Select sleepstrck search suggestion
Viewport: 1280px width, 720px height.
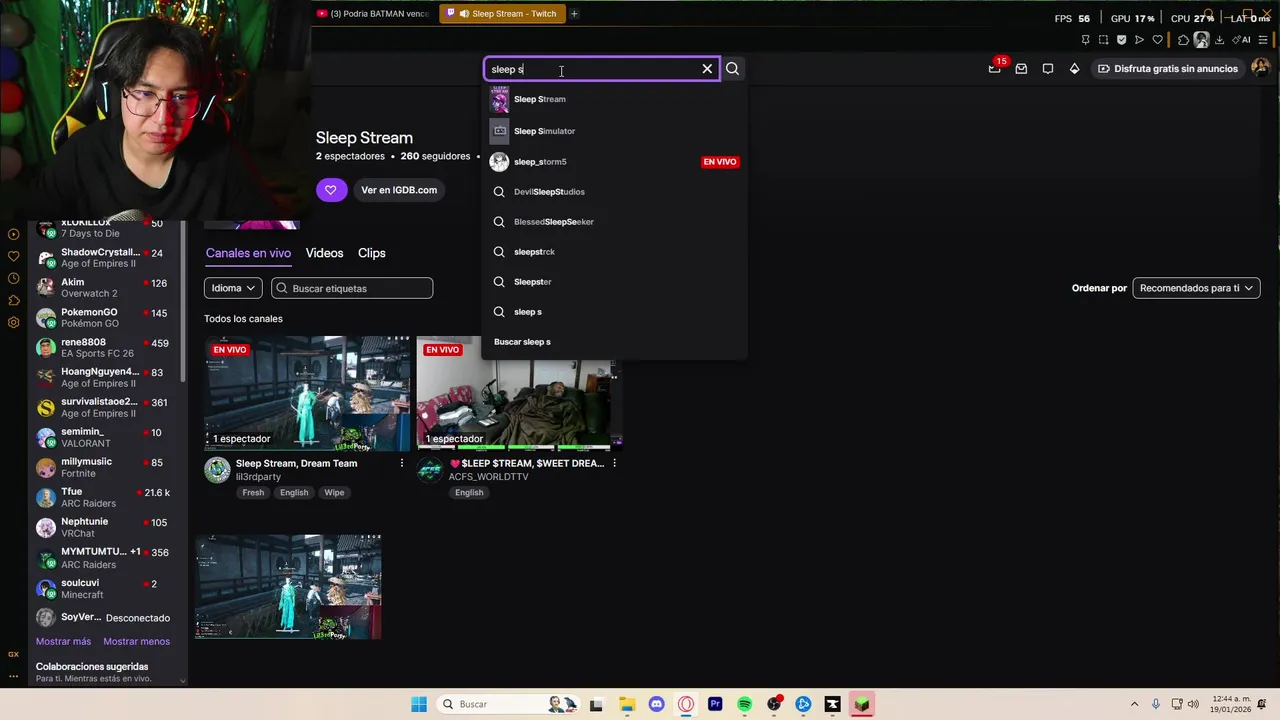tap(613, 252)
